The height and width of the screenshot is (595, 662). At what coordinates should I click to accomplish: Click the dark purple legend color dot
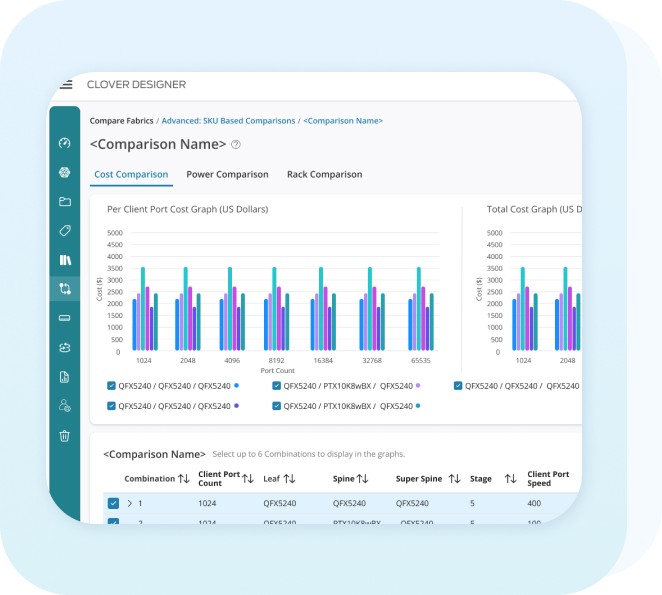tap(236, 405)
